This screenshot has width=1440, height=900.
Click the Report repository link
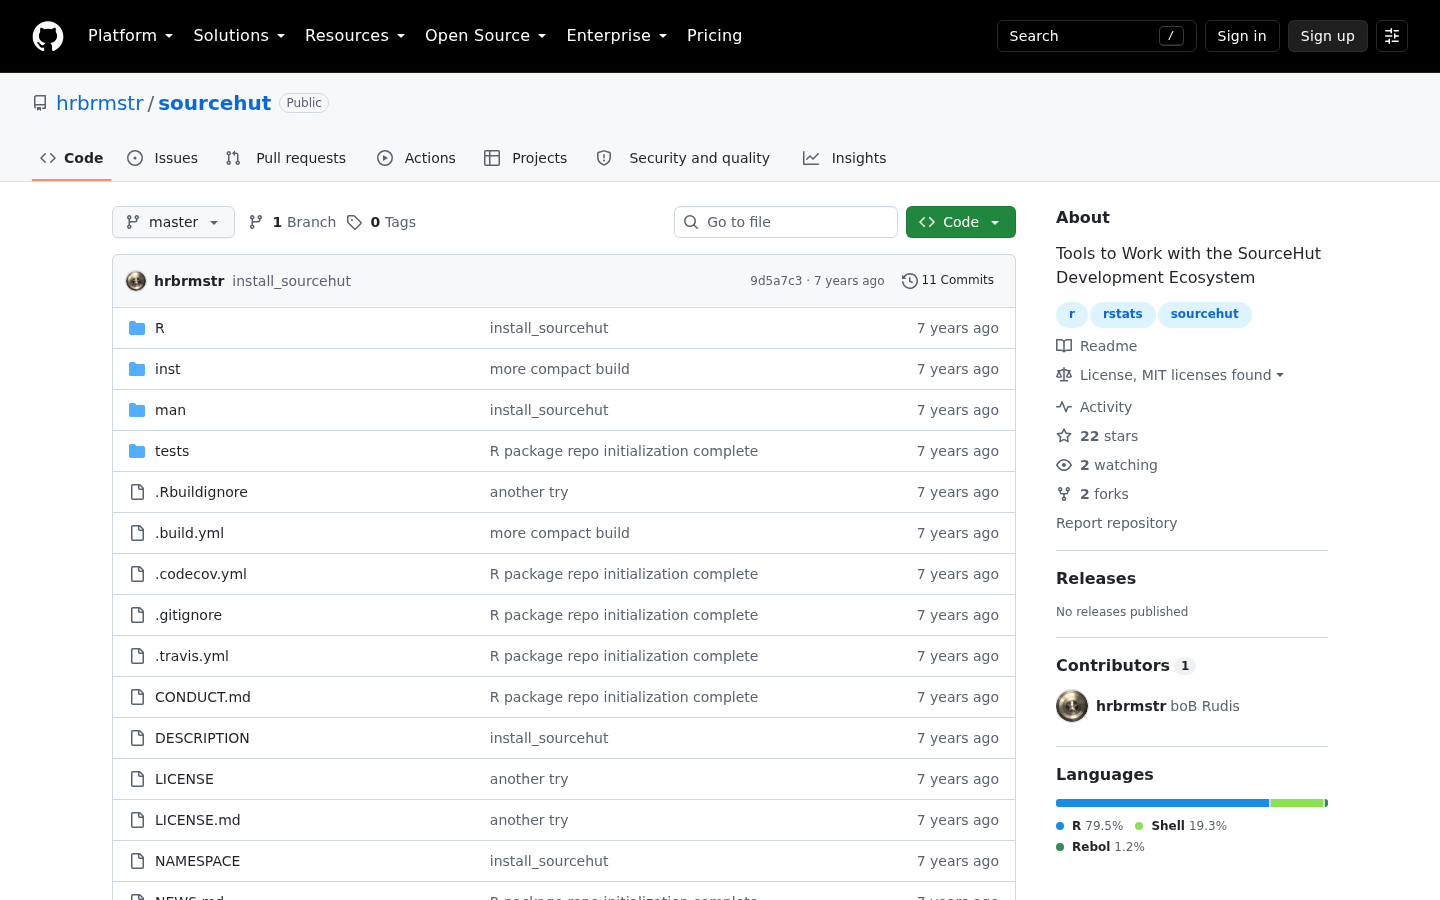click(x=1116, y=523)
